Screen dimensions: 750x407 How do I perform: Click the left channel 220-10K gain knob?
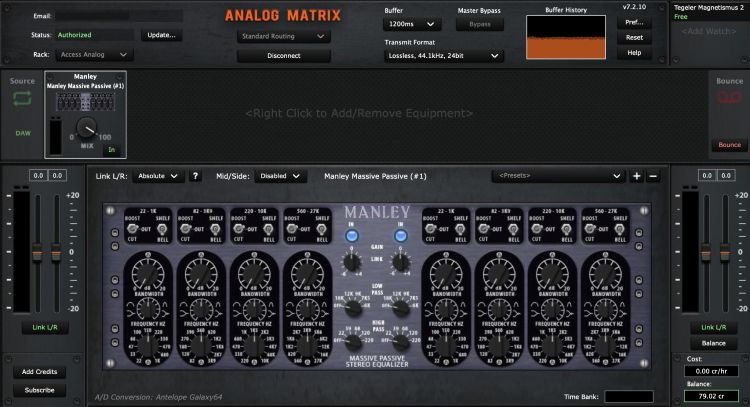coord(254,274)
